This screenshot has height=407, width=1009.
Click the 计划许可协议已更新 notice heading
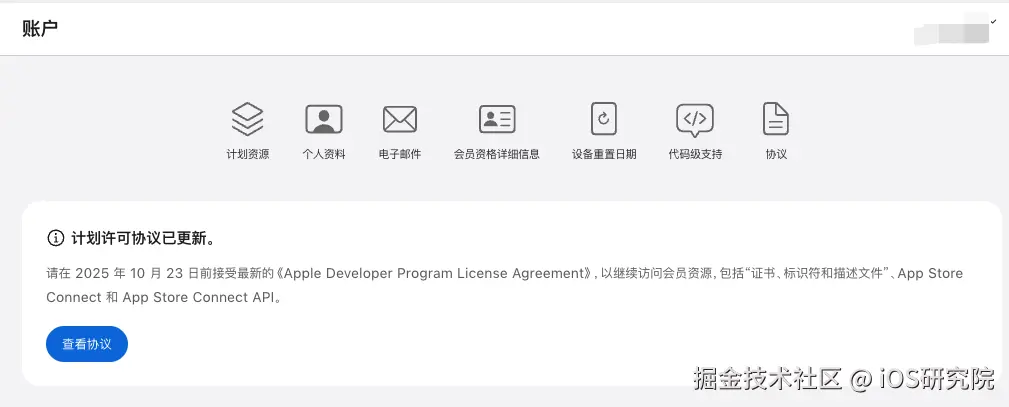pyautogui.click(x=143, y=238)
